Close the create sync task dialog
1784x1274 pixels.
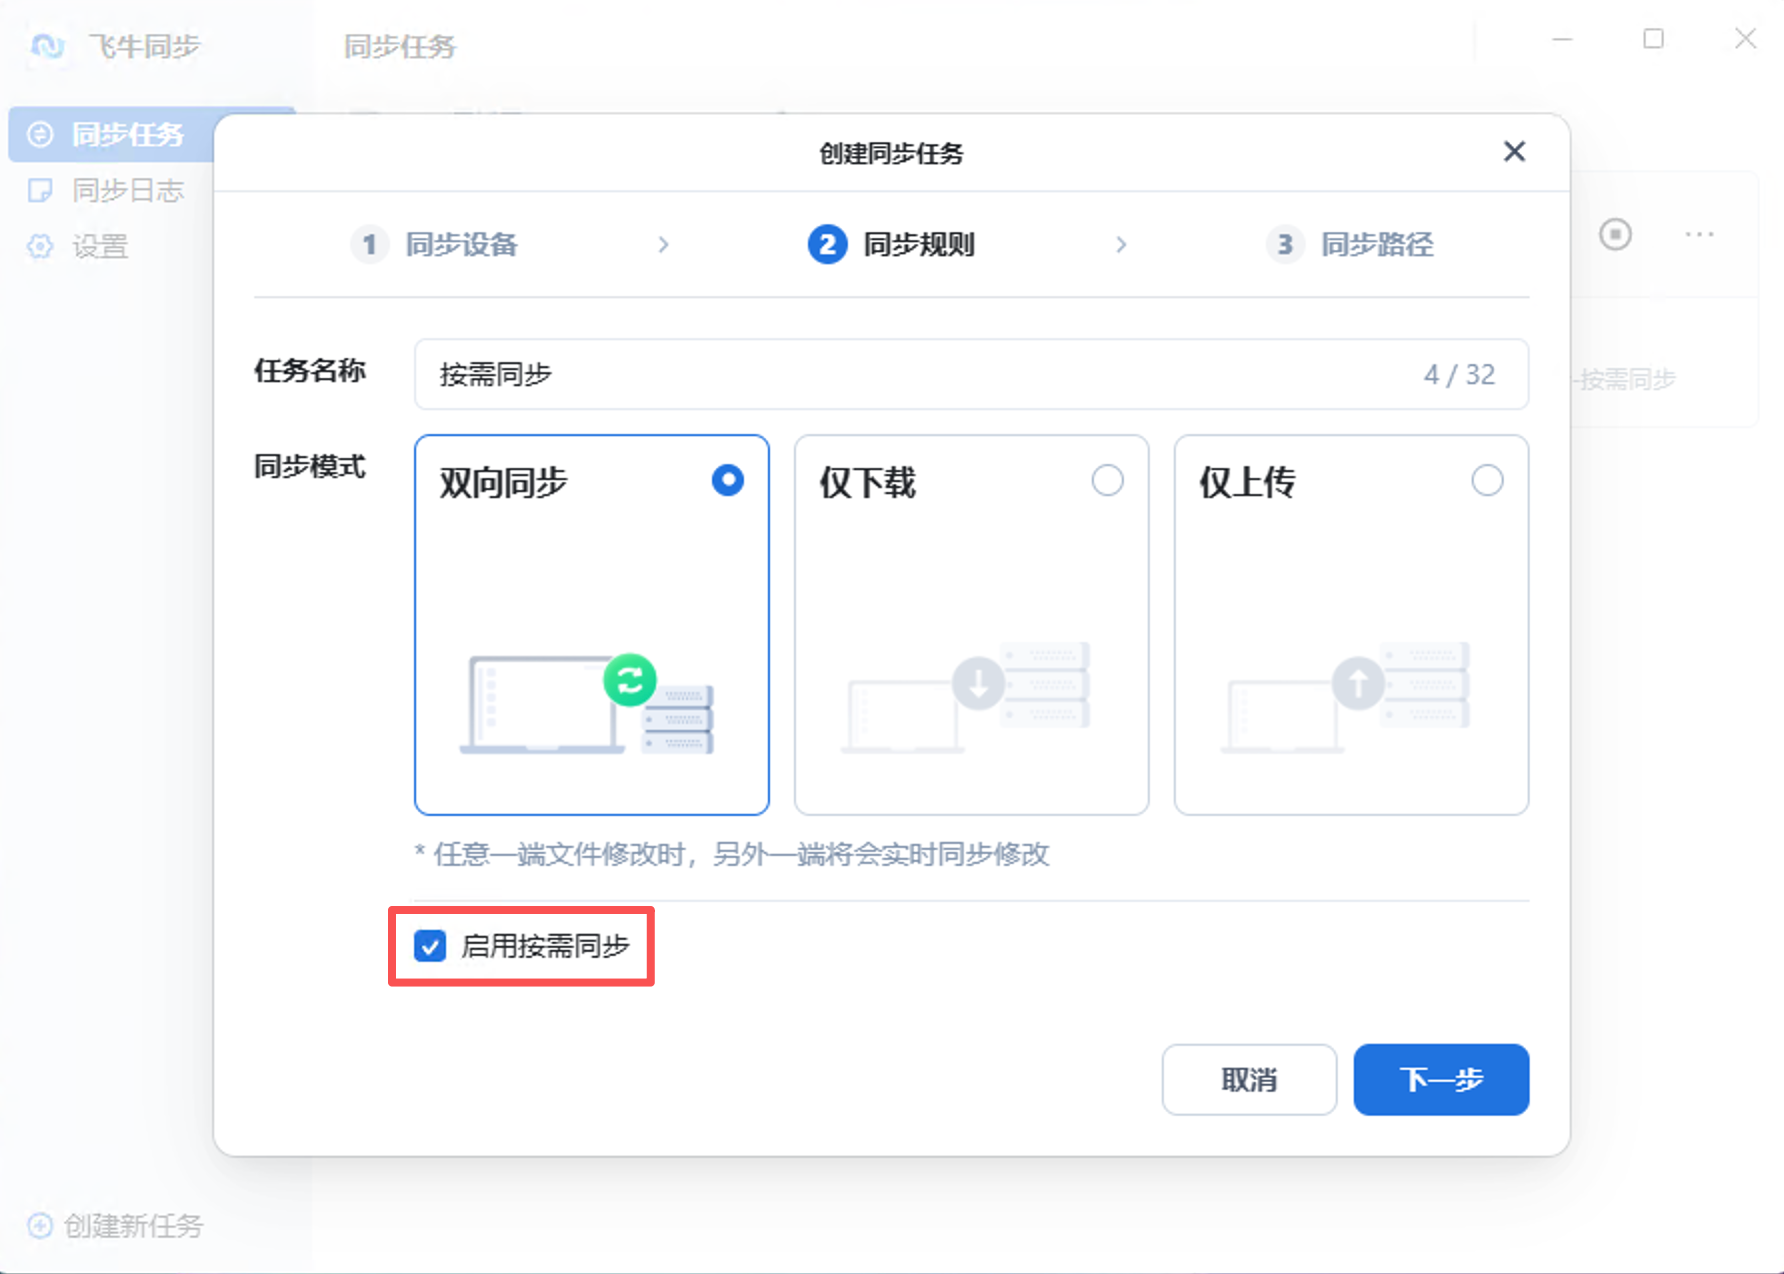click(x=1514, y=152)
